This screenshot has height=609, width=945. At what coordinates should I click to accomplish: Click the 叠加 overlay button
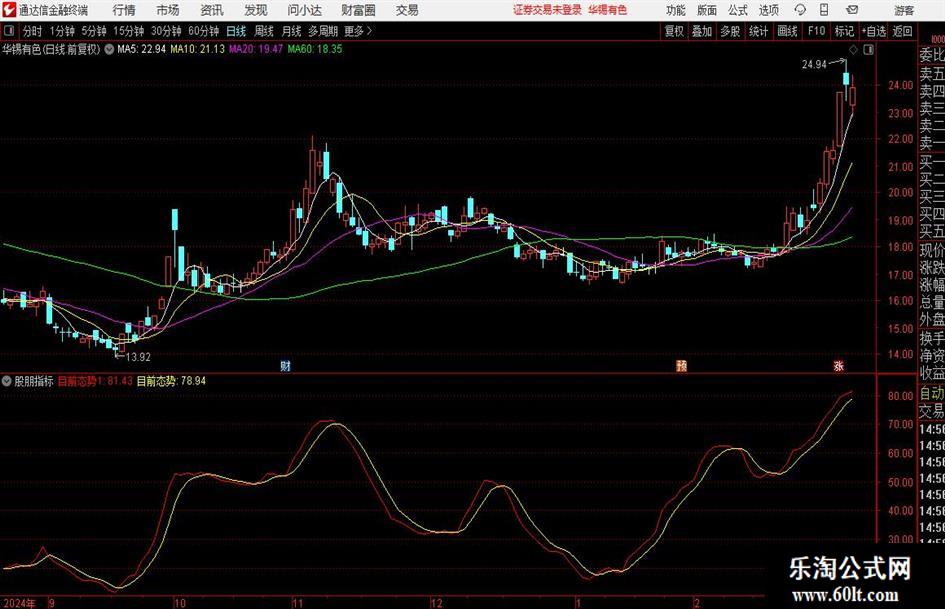[x=702, y=31]
